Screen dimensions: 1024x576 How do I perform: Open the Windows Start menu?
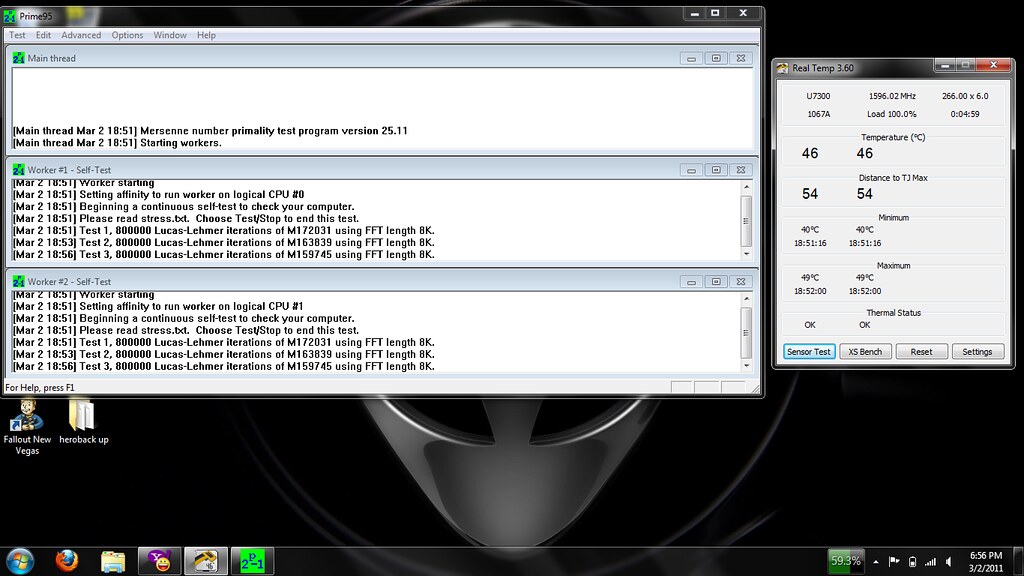click(x=20, y=561)
